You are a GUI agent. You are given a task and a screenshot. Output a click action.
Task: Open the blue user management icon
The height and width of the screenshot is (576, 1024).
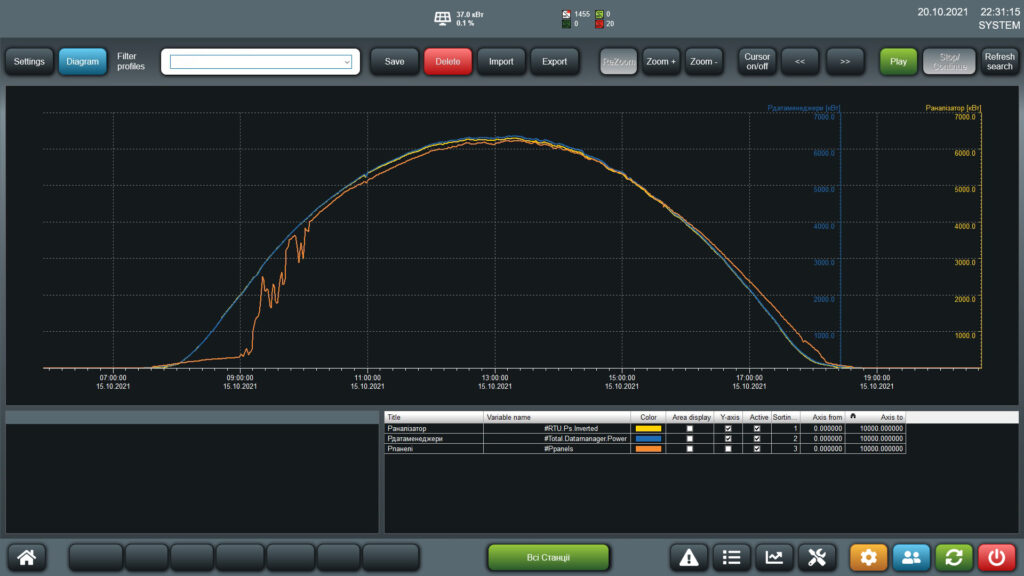pos(911,557)
